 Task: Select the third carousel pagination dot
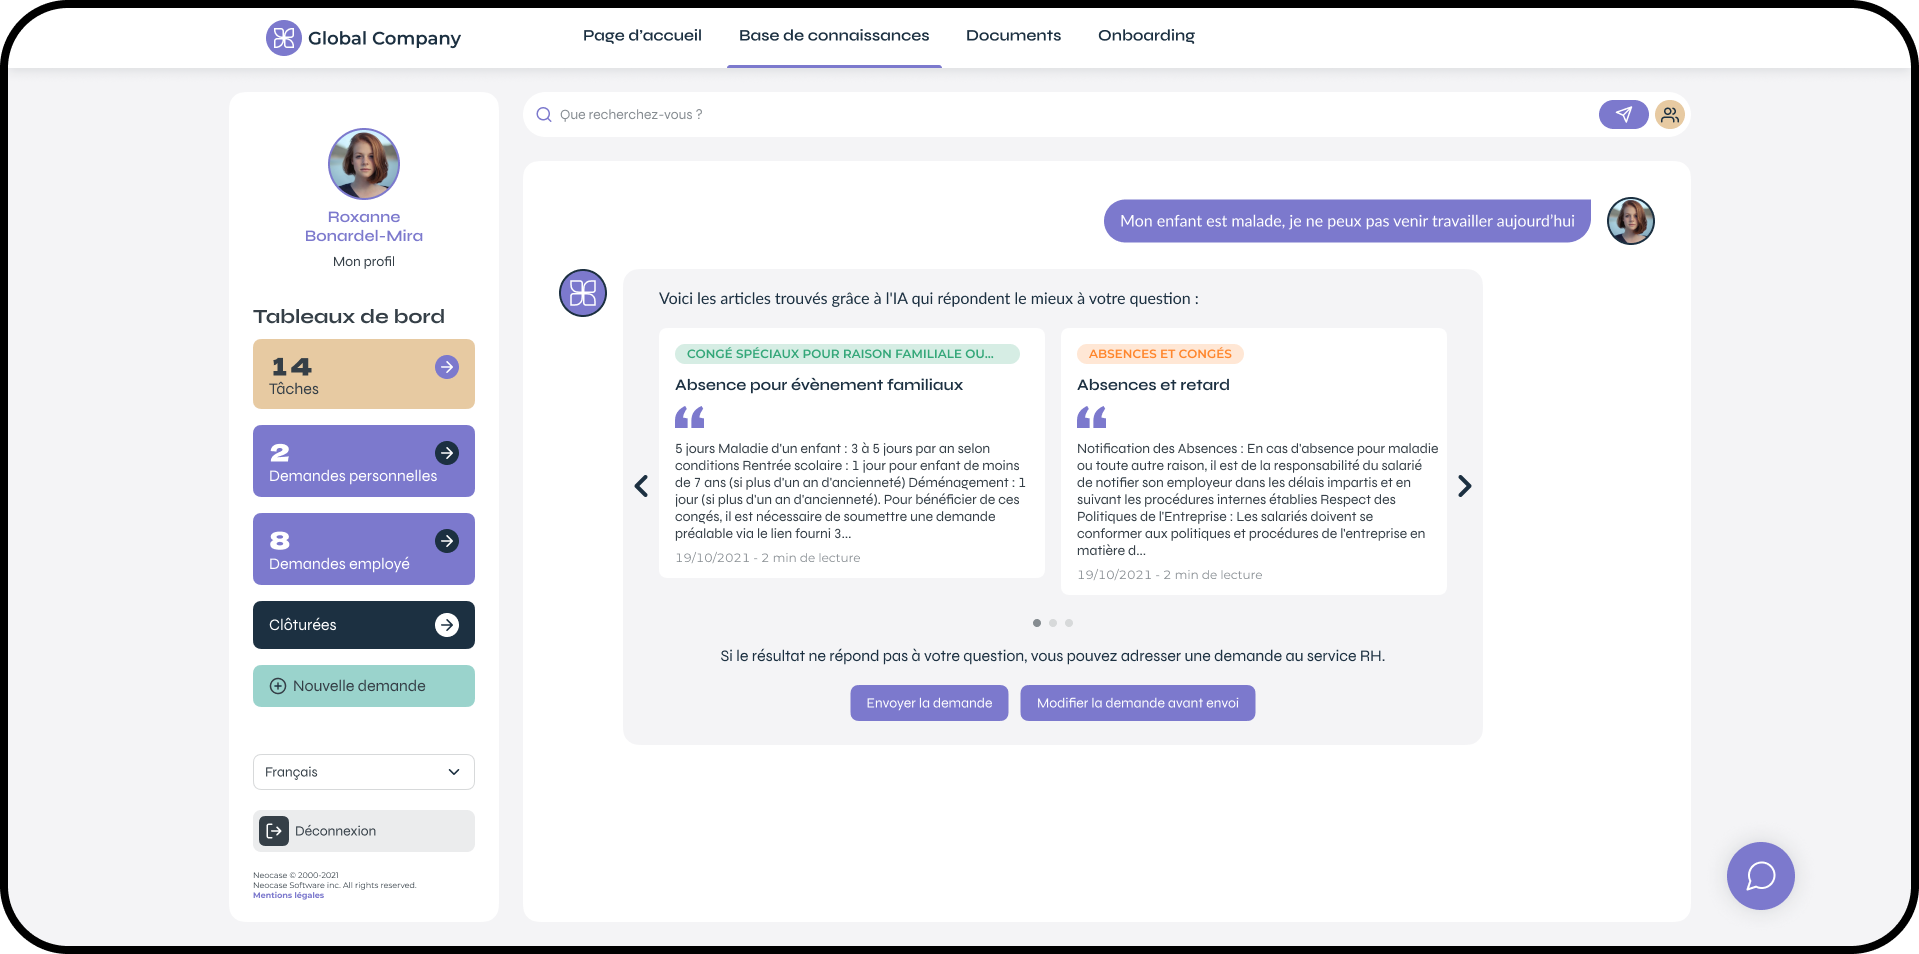[1069, 623]
